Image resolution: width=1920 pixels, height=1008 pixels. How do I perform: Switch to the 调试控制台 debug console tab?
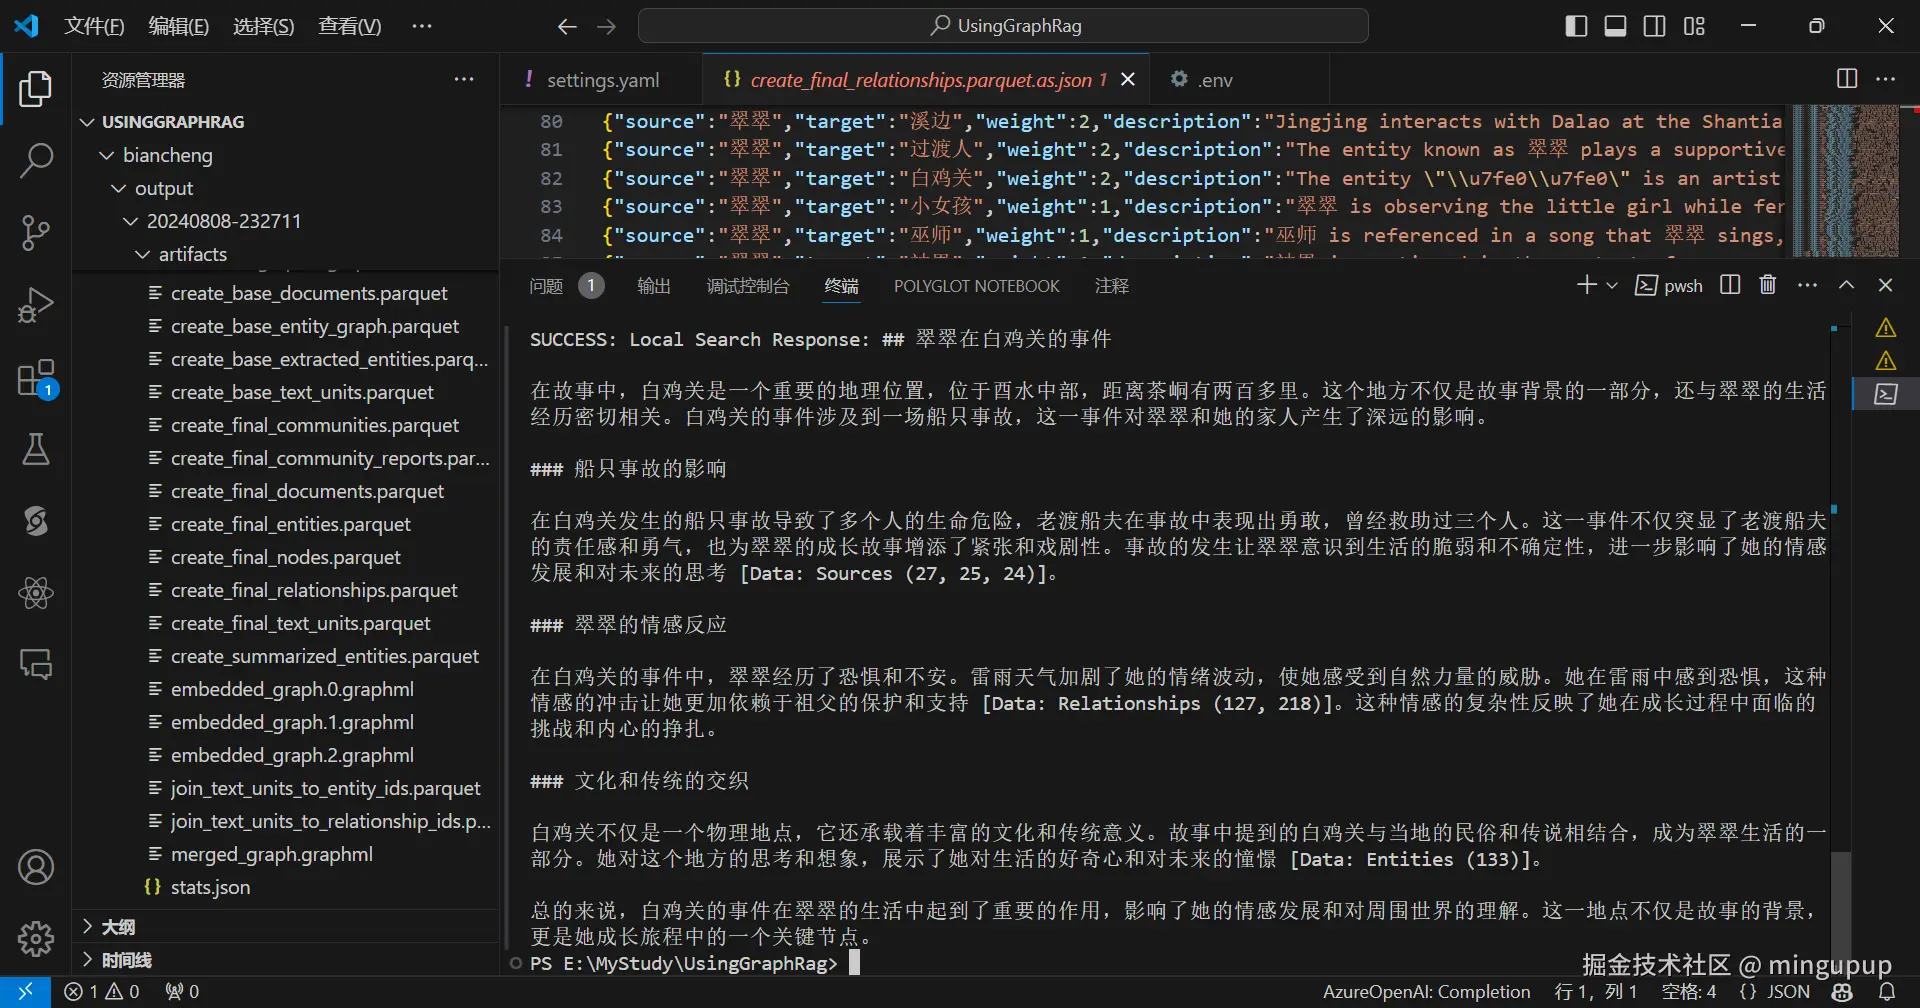748,286
